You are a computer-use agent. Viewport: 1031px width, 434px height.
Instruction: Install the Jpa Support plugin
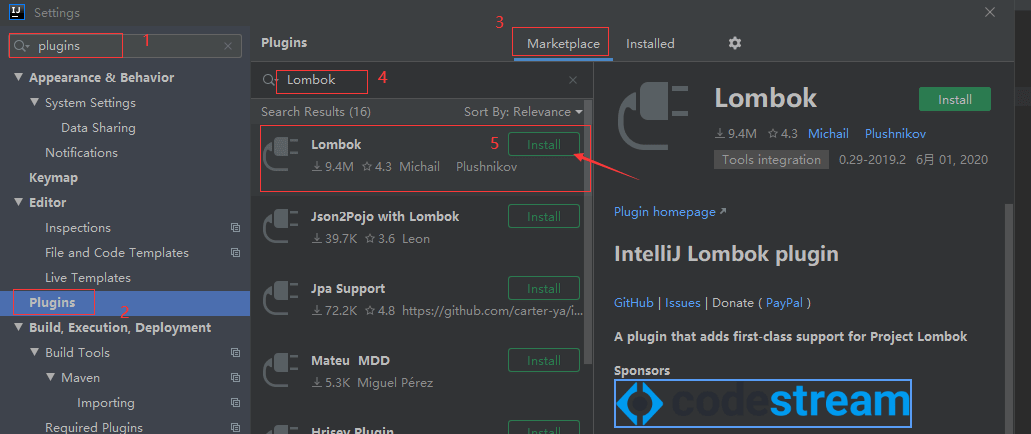pyautogui.click(x=544, y=288)
